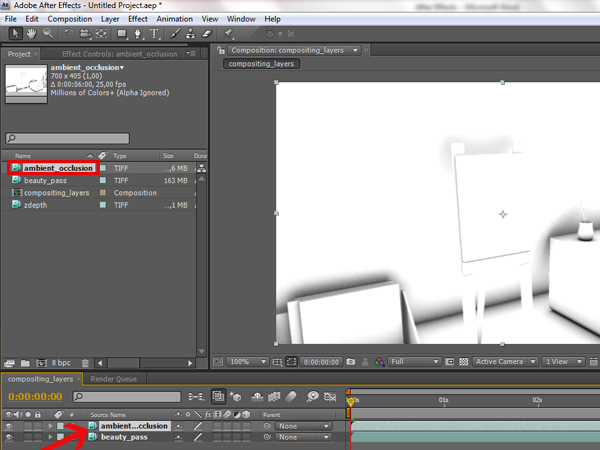Toggle the composition viewer lock icon
The width and height of the screenshot is (600, 450).
click(x=221, y=49)
